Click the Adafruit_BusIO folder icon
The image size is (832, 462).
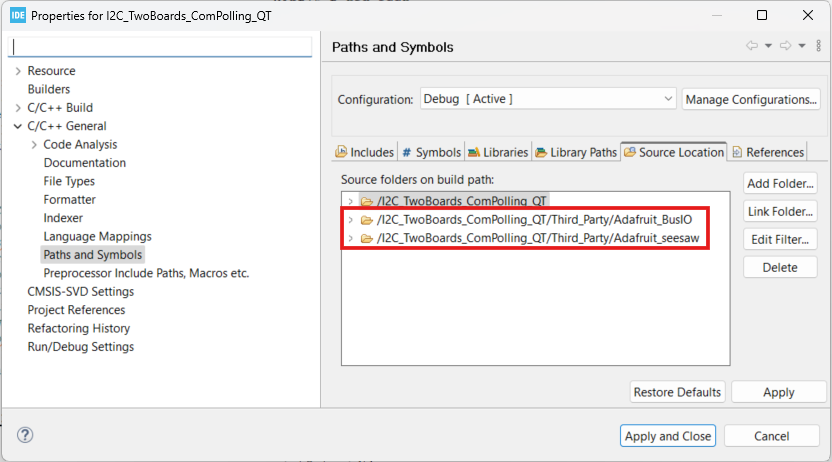(x=367, y=220)
